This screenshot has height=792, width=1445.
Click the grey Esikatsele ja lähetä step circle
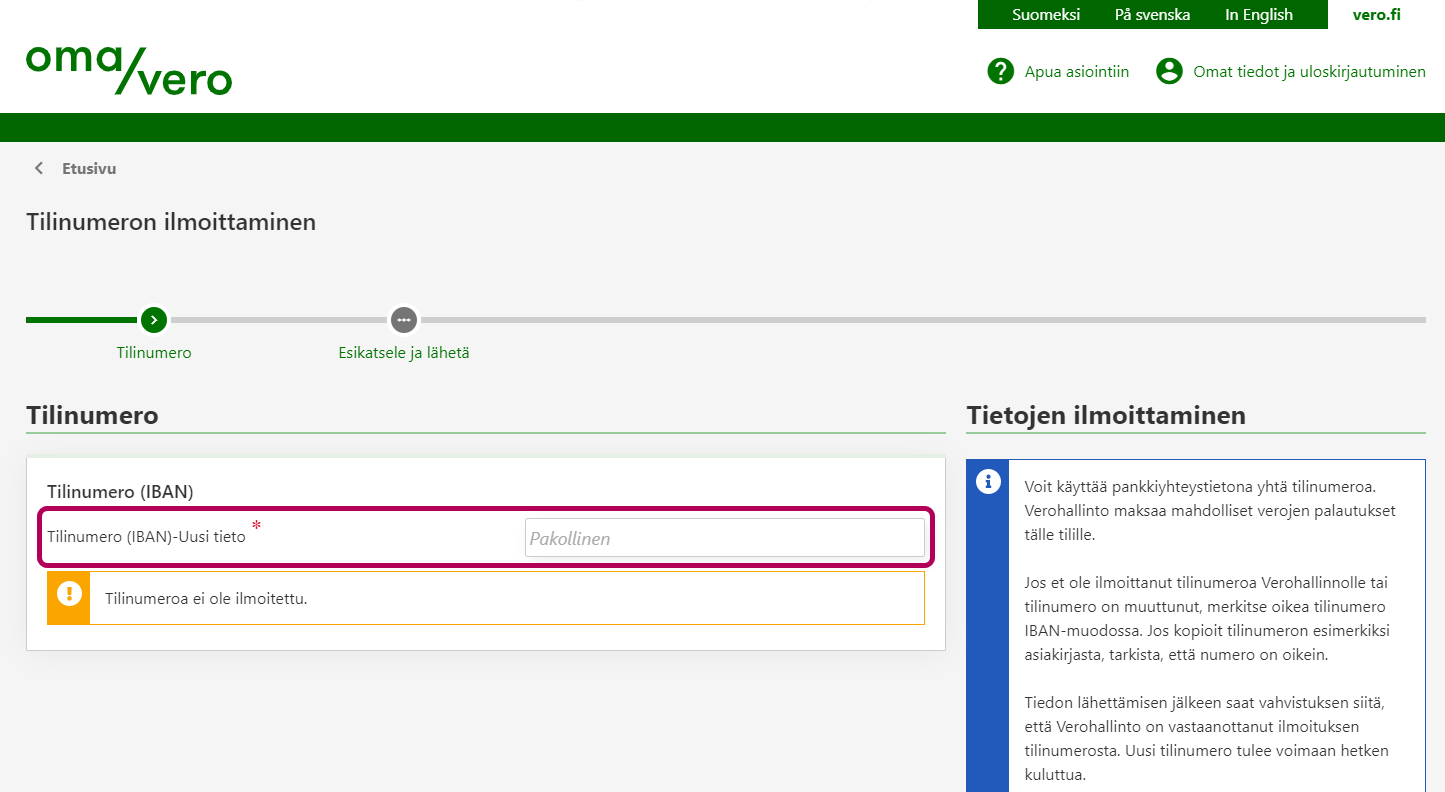pos(404,320)
